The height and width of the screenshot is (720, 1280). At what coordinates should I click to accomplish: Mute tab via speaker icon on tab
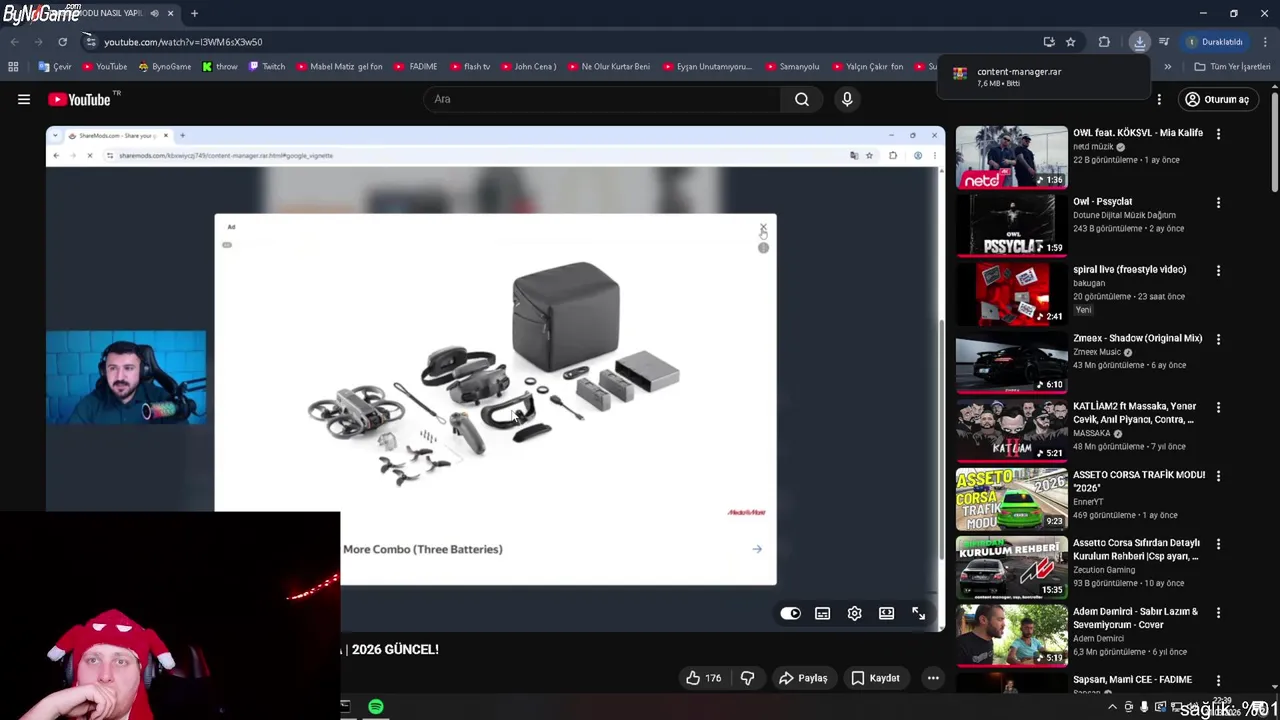[x=154, y=13]
